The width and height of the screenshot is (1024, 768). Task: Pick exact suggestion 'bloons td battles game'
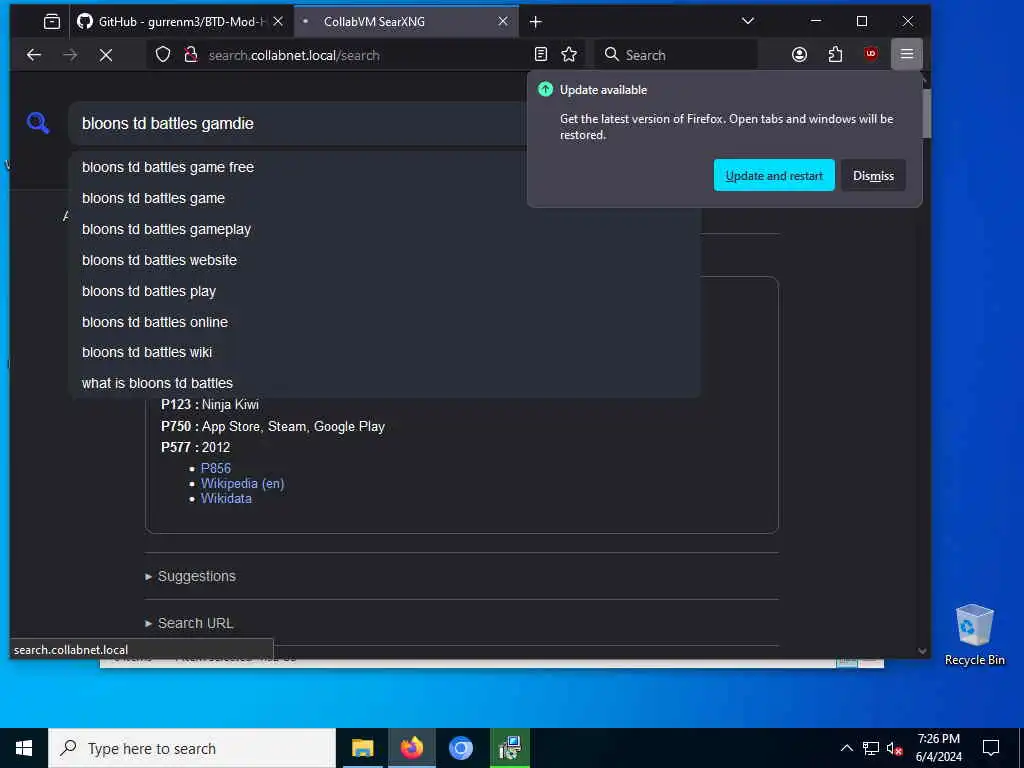[385, 198]
